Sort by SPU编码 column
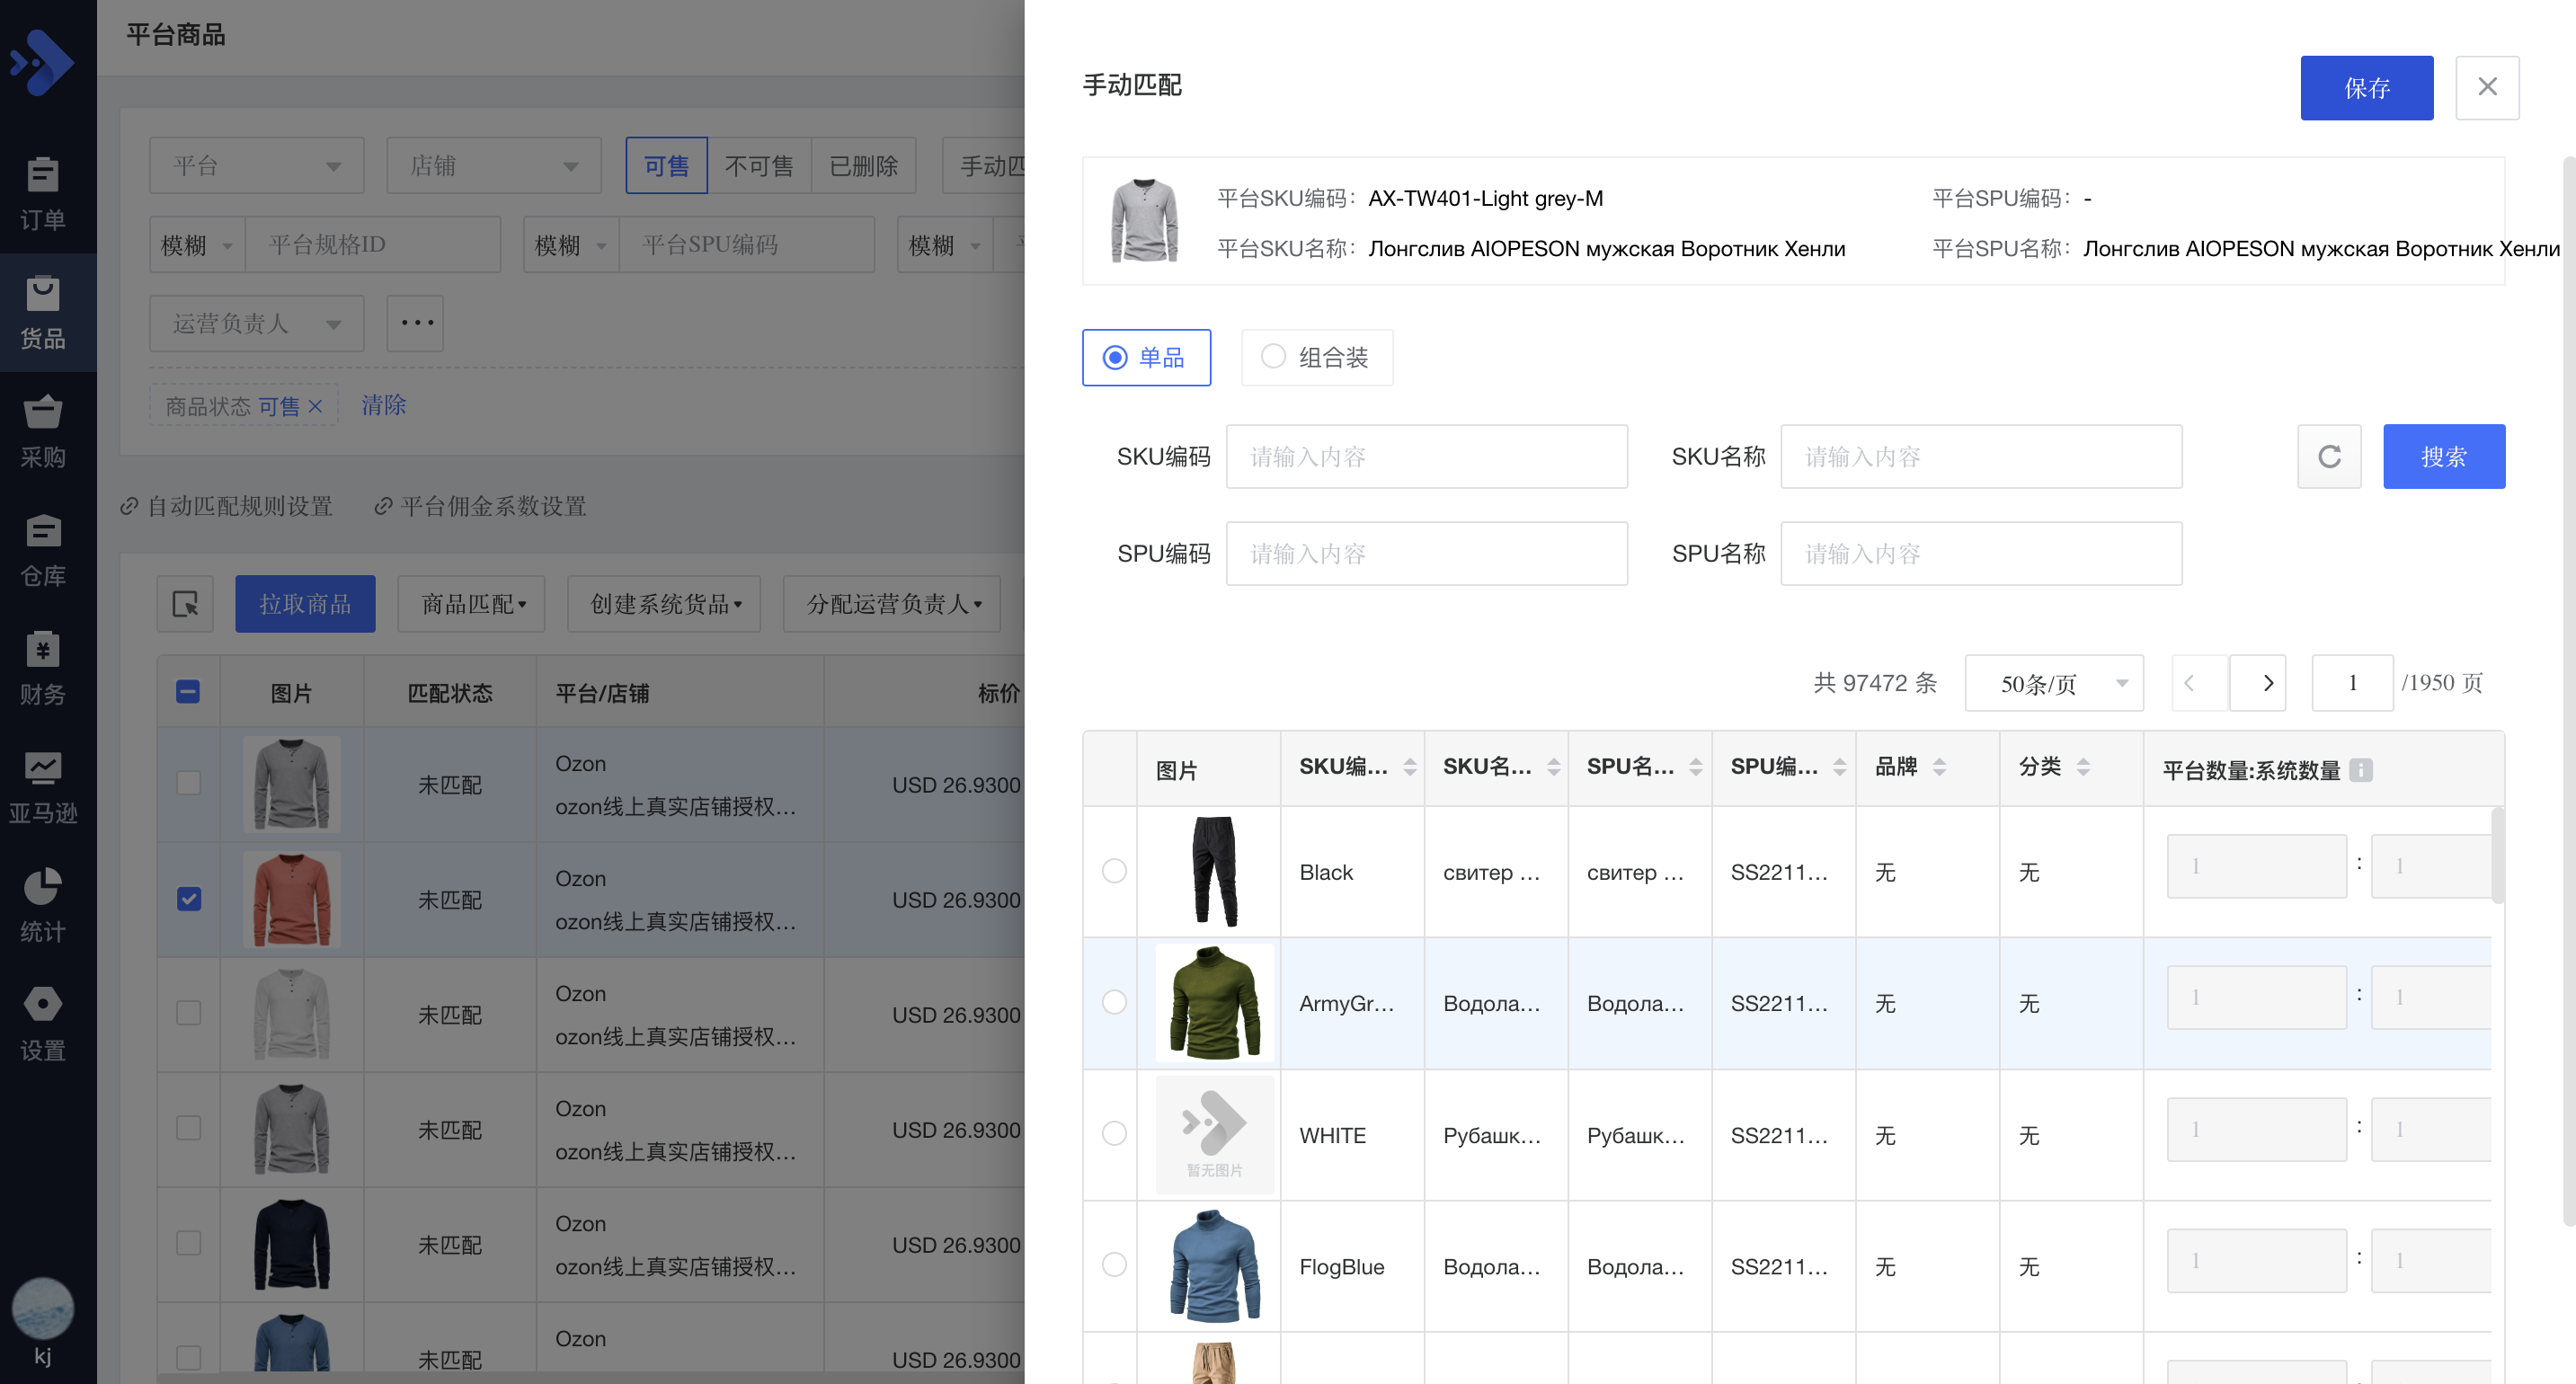This screenshot has height=1384, width=2576. tap(1840, 767)
